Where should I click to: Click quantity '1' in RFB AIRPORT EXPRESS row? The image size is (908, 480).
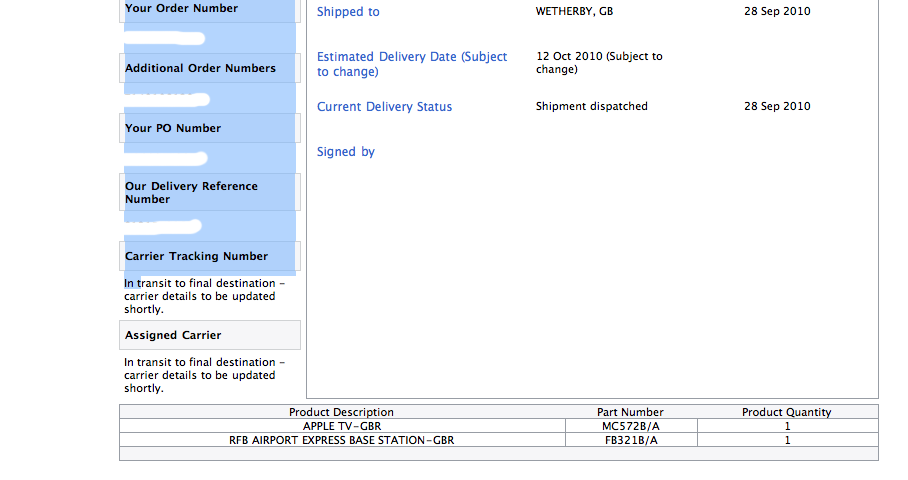(788, 440)
